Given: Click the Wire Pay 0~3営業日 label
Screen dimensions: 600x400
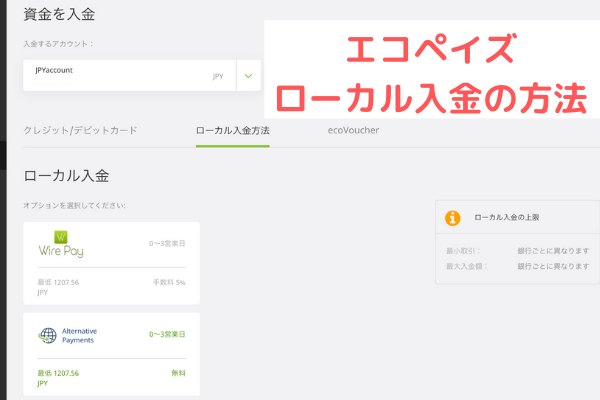Looking at the screenshot, I should point(167,243).
